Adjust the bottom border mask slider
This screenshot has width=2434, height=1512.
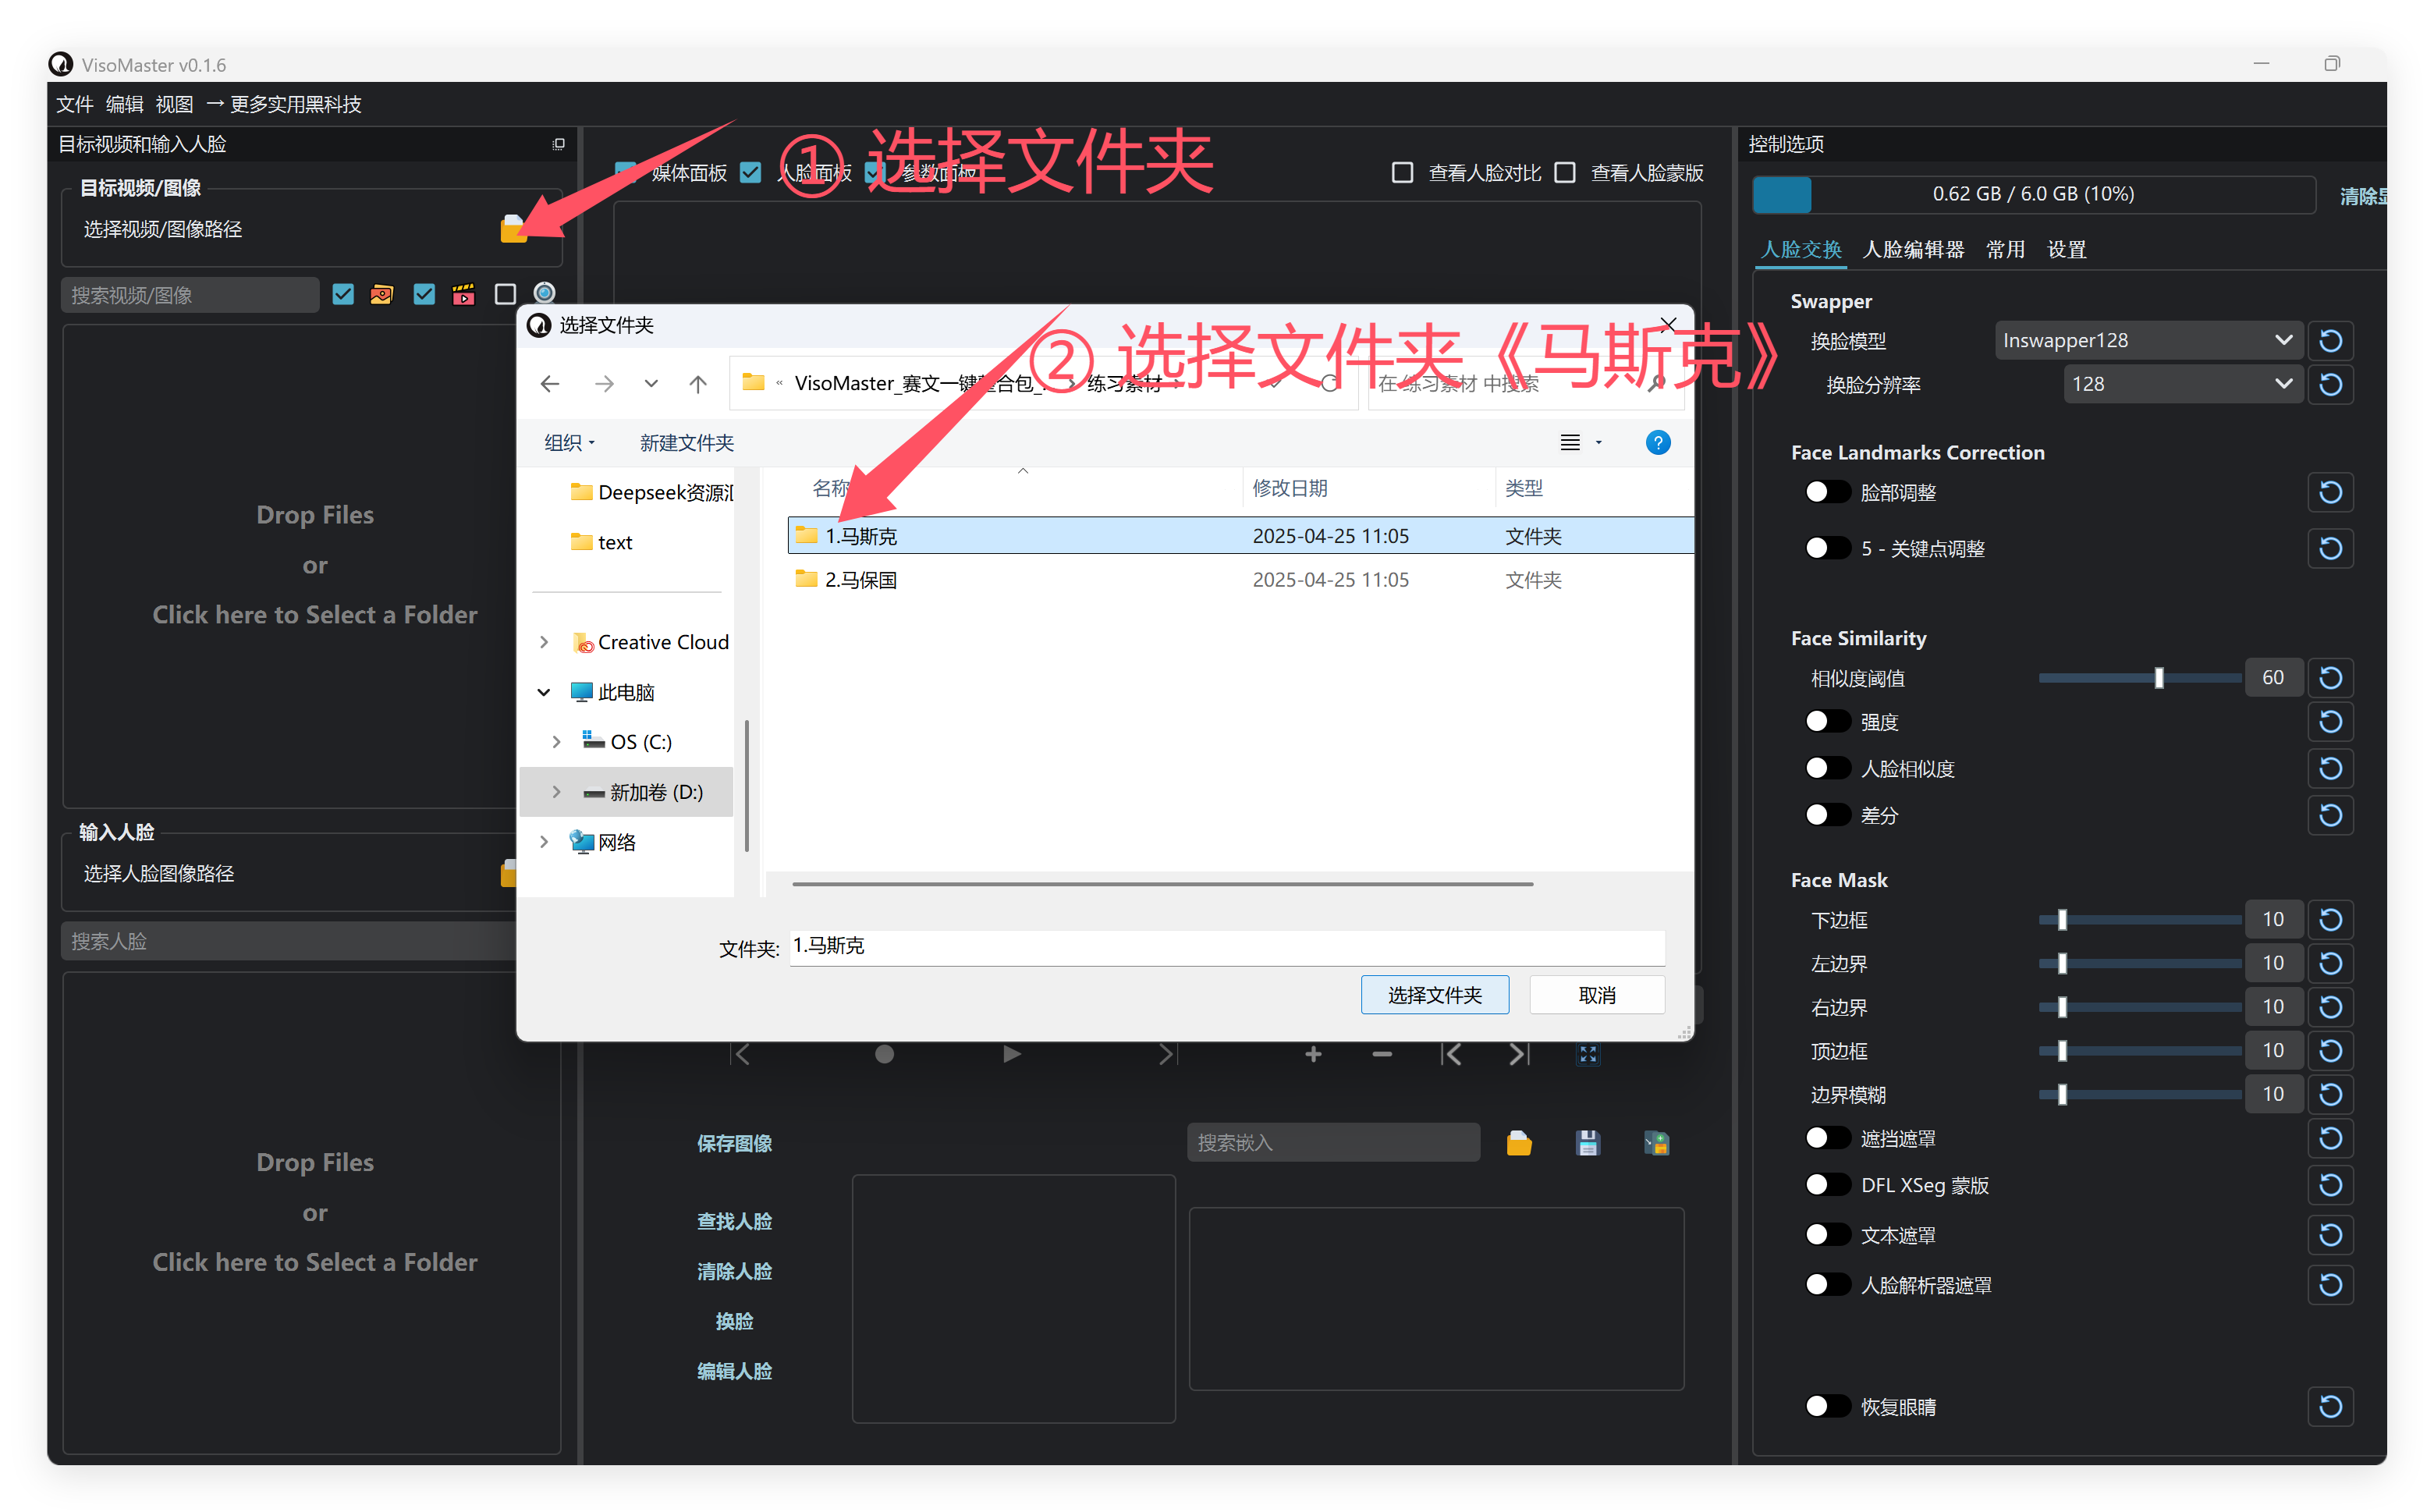click(2139, 920)
